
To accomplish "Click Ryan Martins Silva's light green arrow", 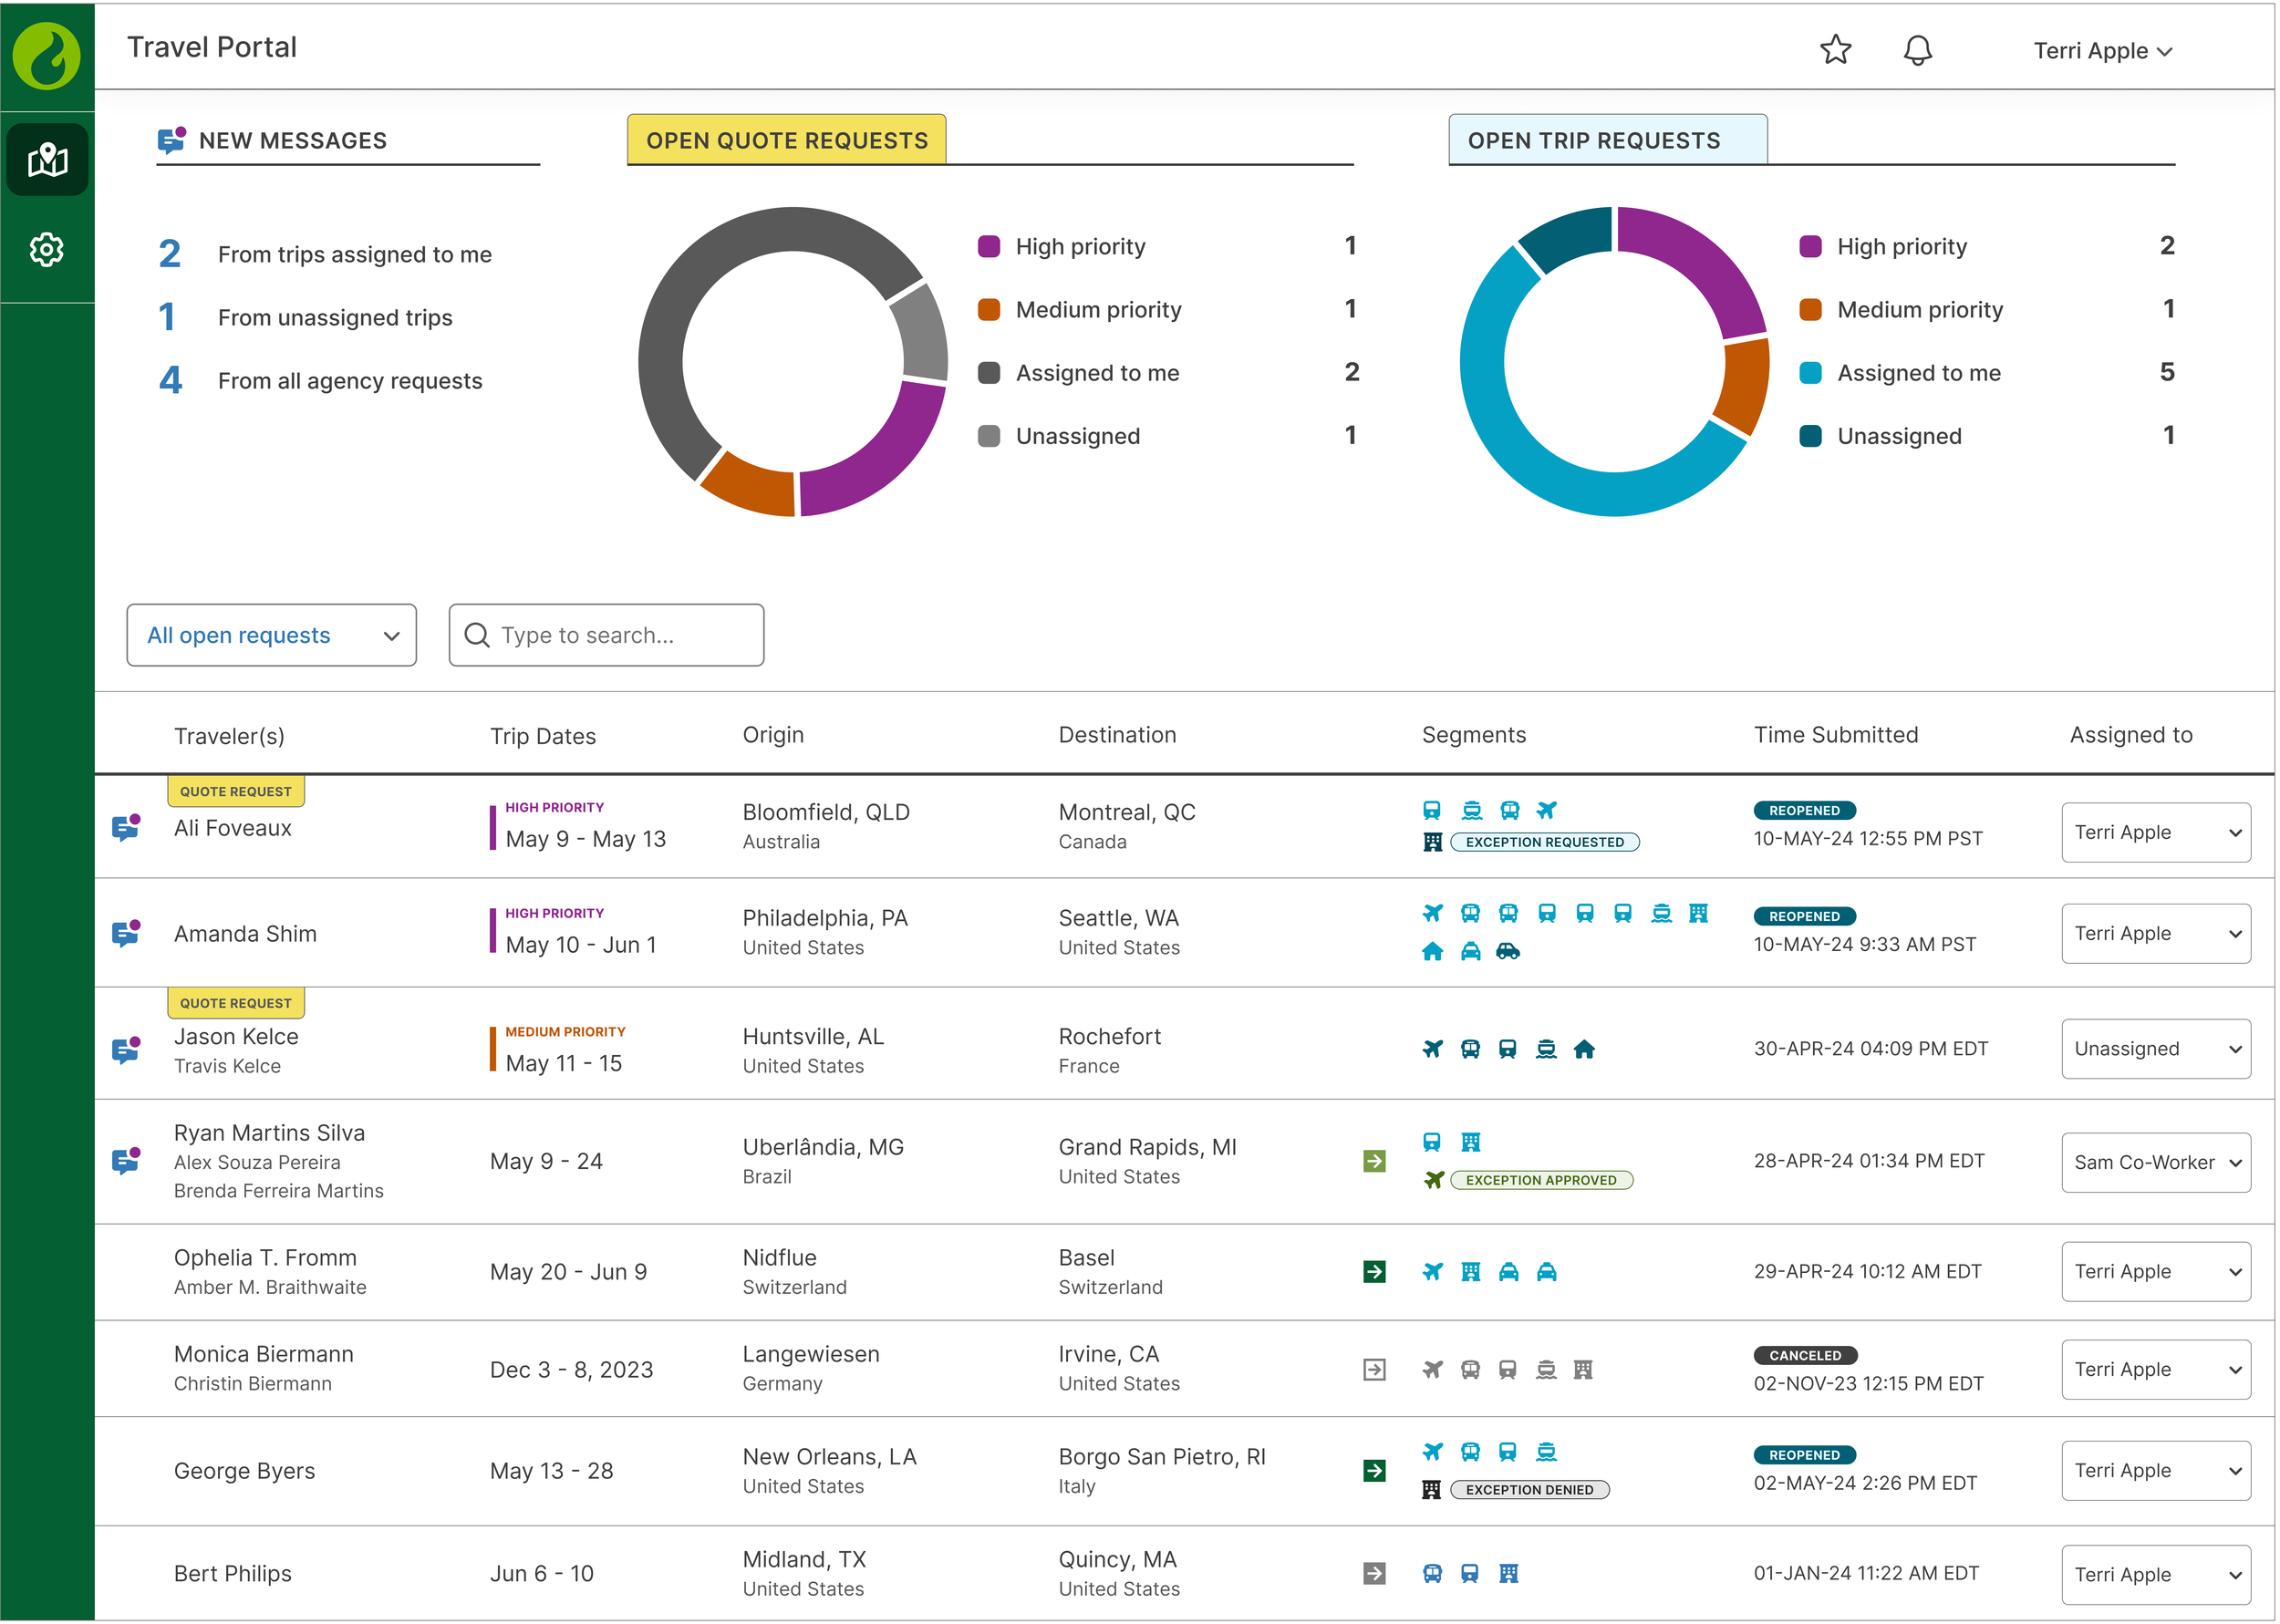I will pos(1374,1161).
